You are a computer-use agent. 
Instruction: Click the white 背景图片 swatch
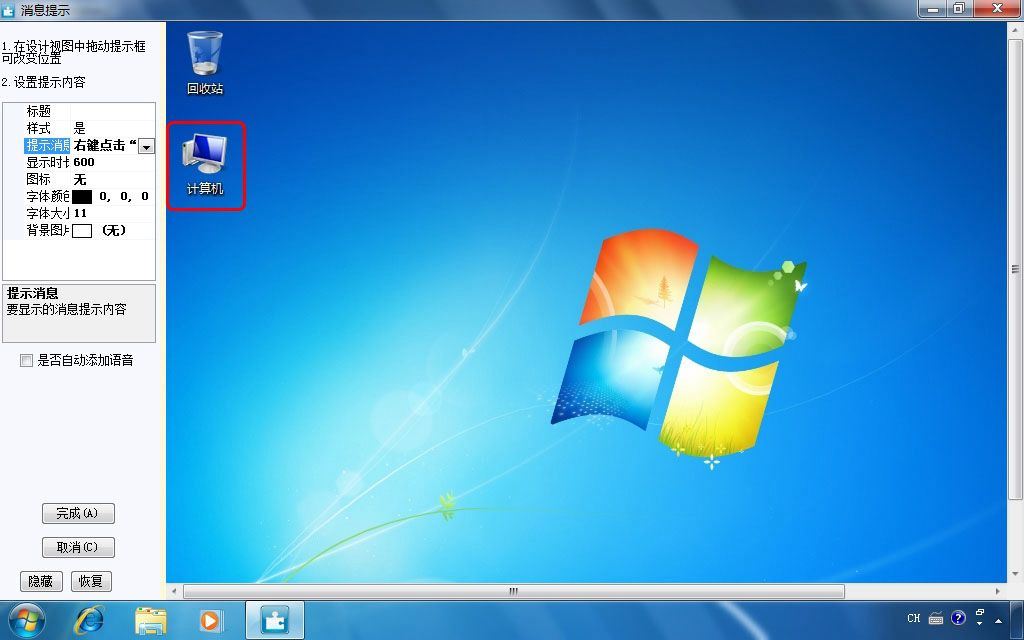click(x=82, y=231)
